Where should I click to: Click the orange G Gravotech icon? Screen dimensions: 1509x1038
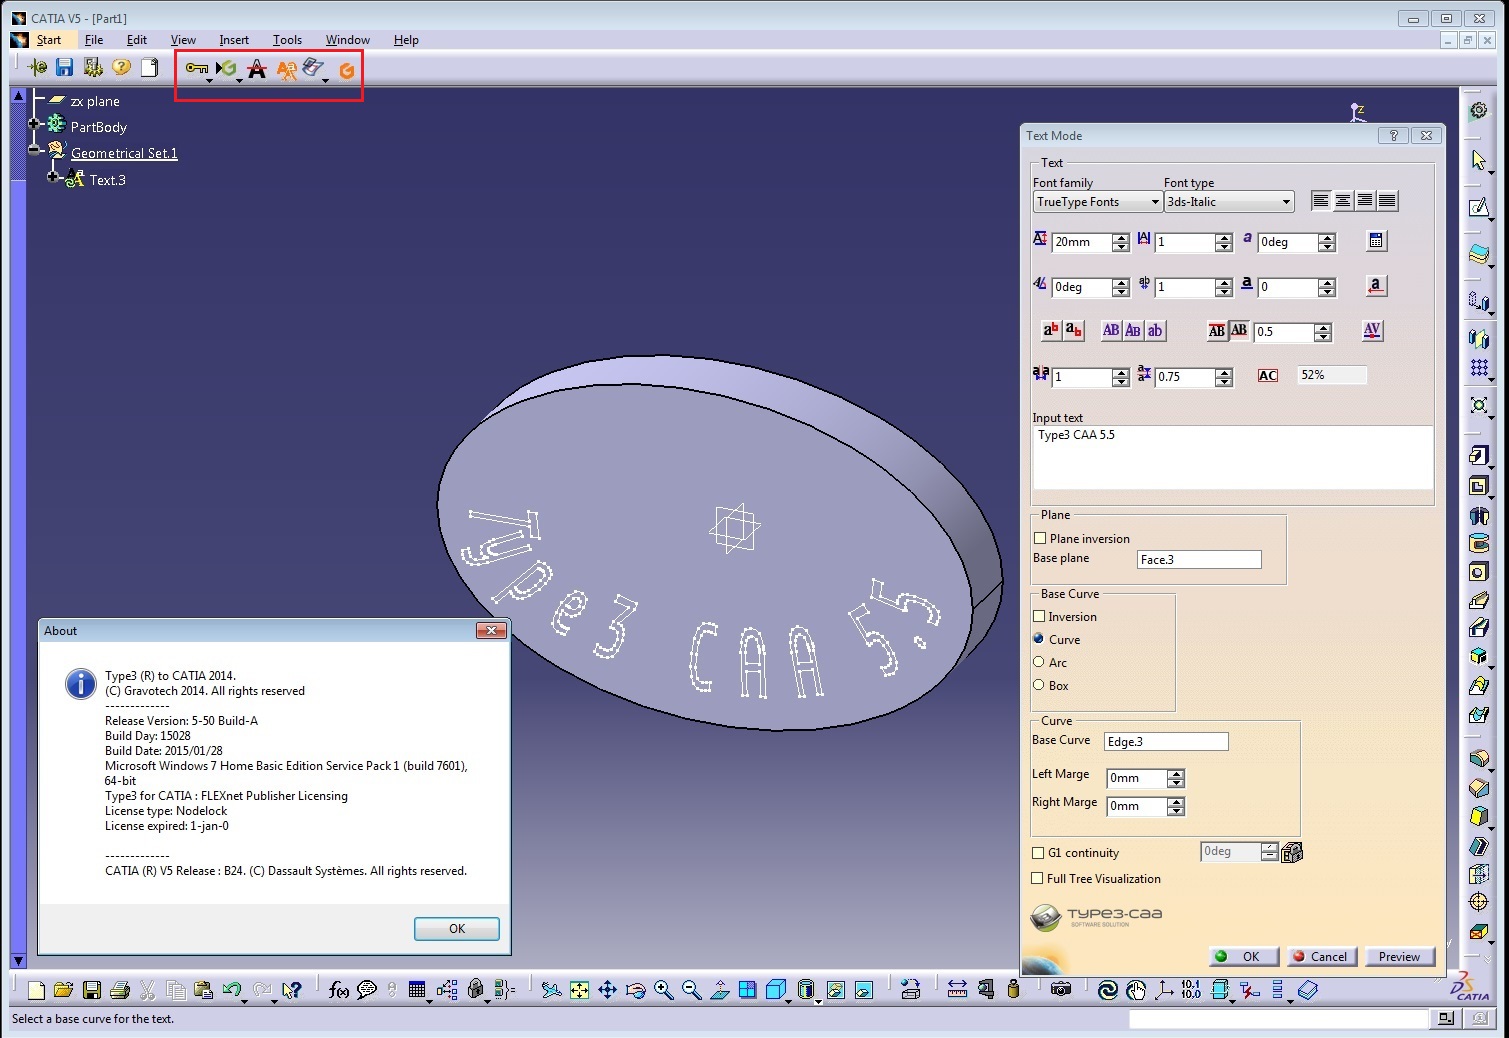tap(347, 70)
